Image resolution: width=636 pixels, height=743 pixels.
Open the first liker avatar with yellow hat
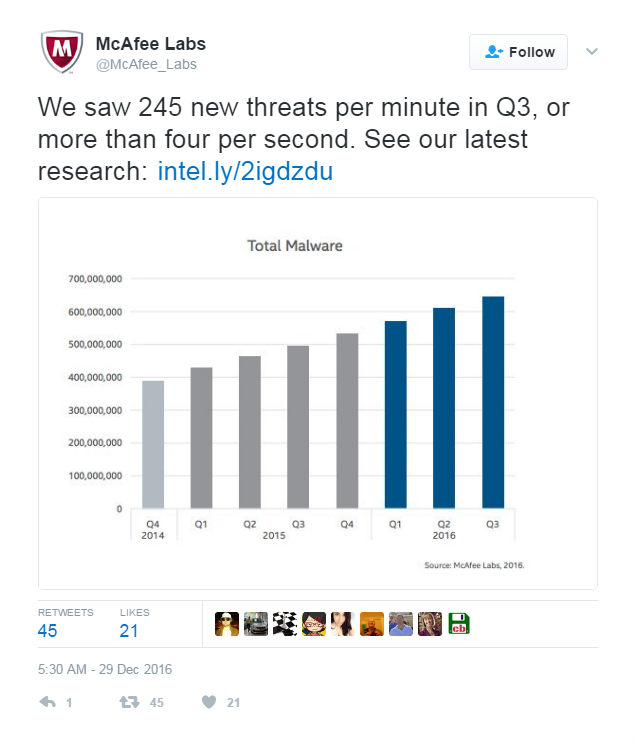pos(227,624)
